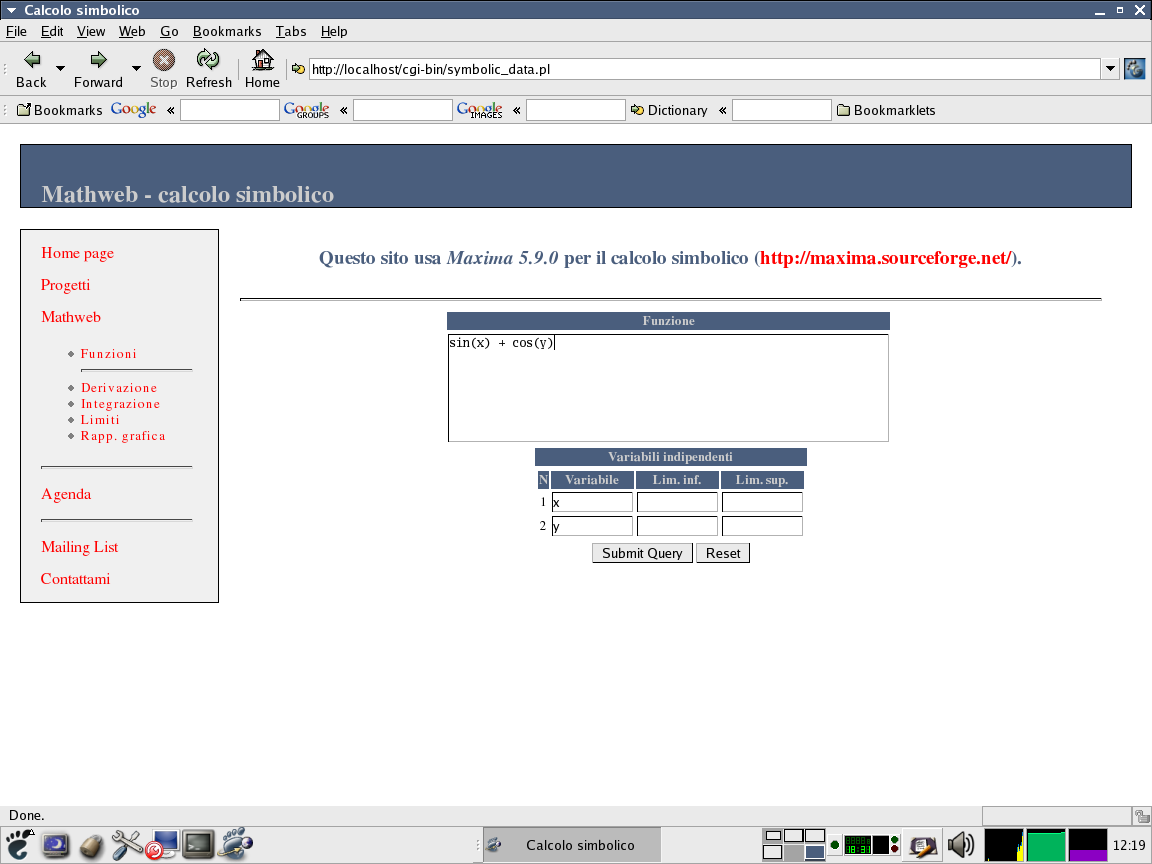Click the Back arrow icon

click(31, 60)
